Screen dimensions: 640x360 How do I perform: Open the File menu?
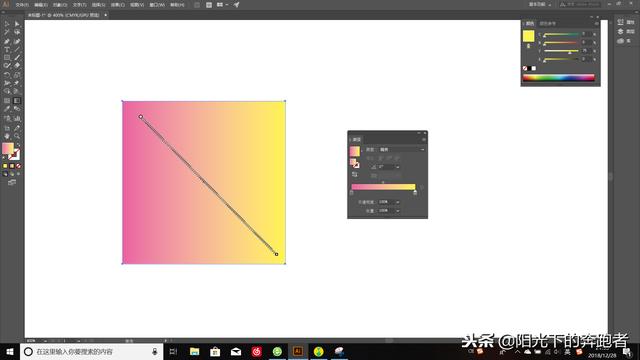click(22, 5)
